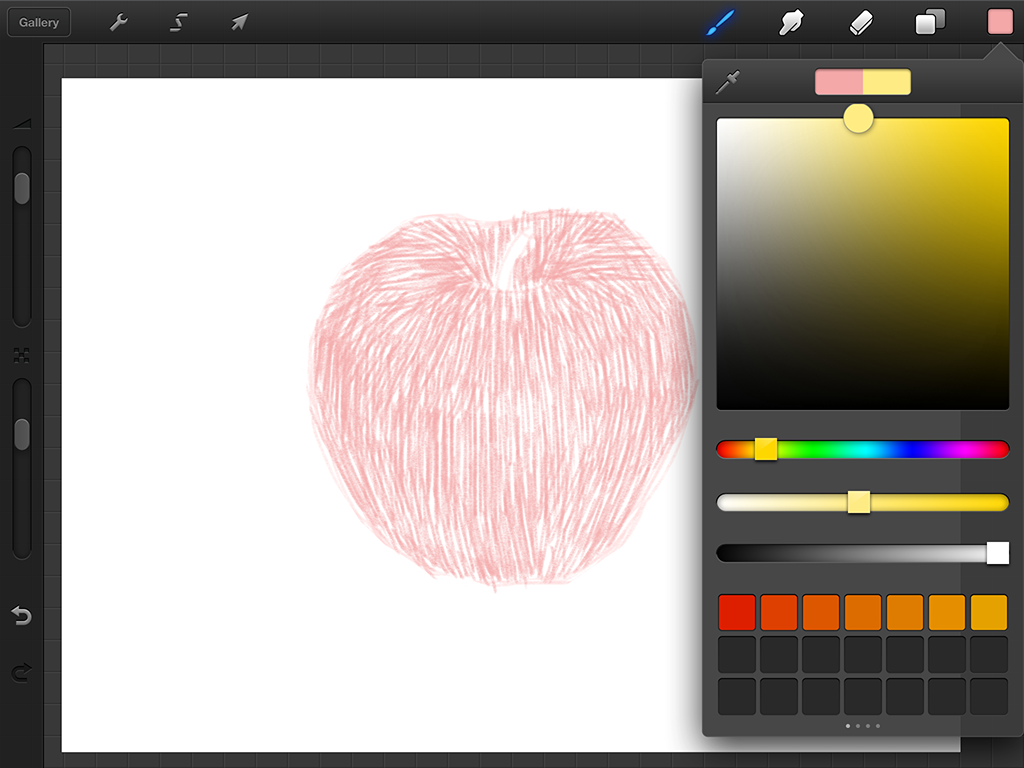The height and width of the screenshot is (768, 1024).
Task: Click the brightness slider handle
Action: pyautogui.click(x=997, y=553)
